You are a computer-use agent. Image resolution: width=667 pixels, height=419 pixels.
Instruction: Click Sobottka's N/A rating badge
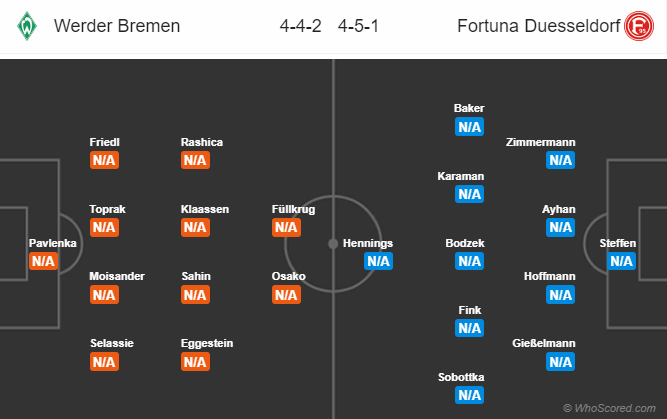pos(469,395)
